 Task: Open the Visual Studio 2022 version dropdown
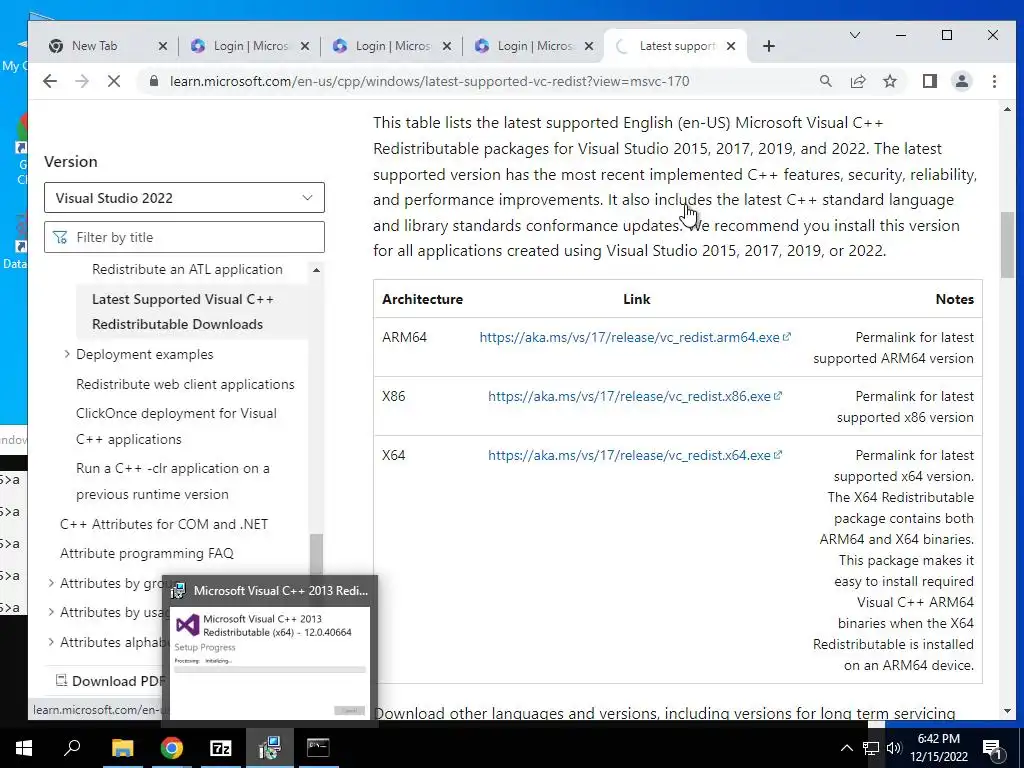[x=184, y=198]
